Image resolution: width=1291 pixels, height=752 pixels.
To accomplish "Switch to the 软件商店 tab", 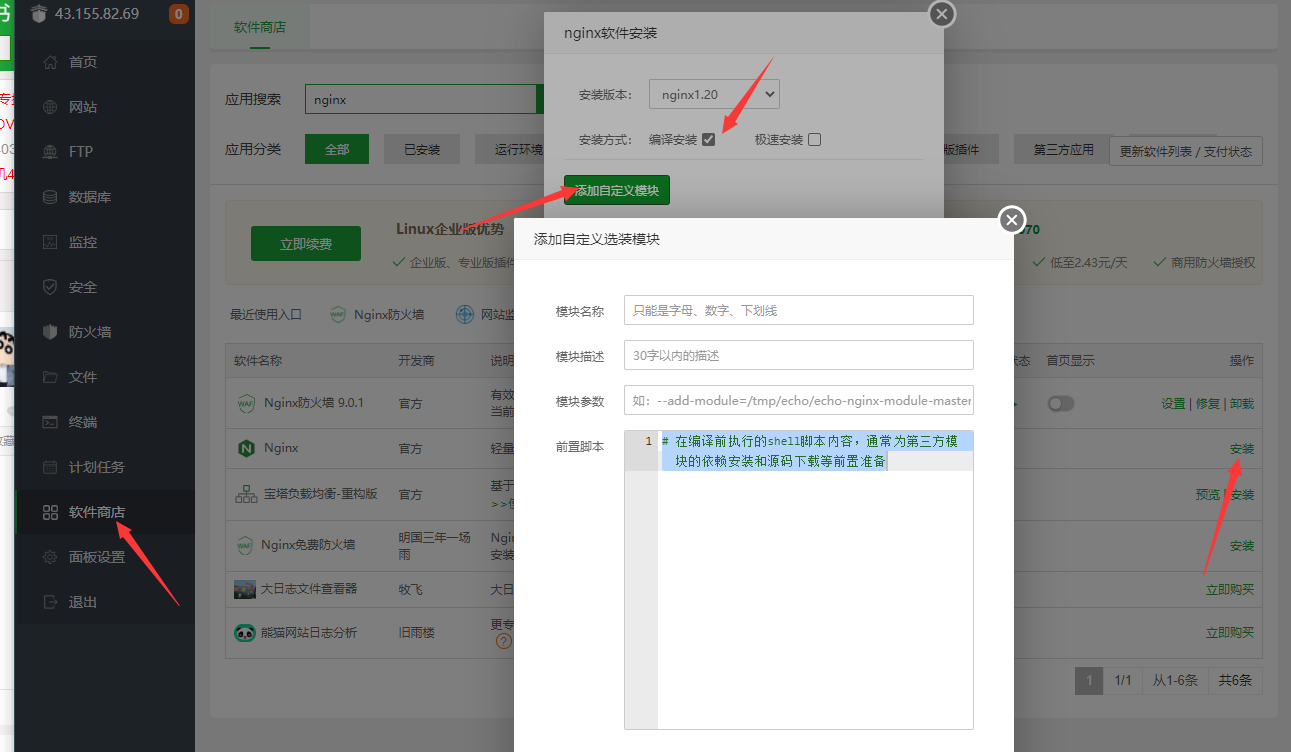I will tap(260, 27).
